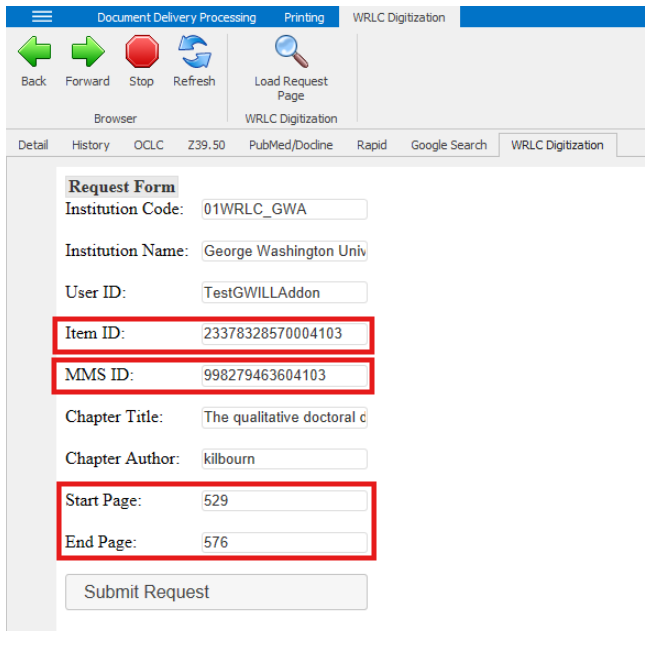659x653 pixels.
Task: Click Load Request Page magnifier icon
Action: pyautogui.click(x=291, y=52)
